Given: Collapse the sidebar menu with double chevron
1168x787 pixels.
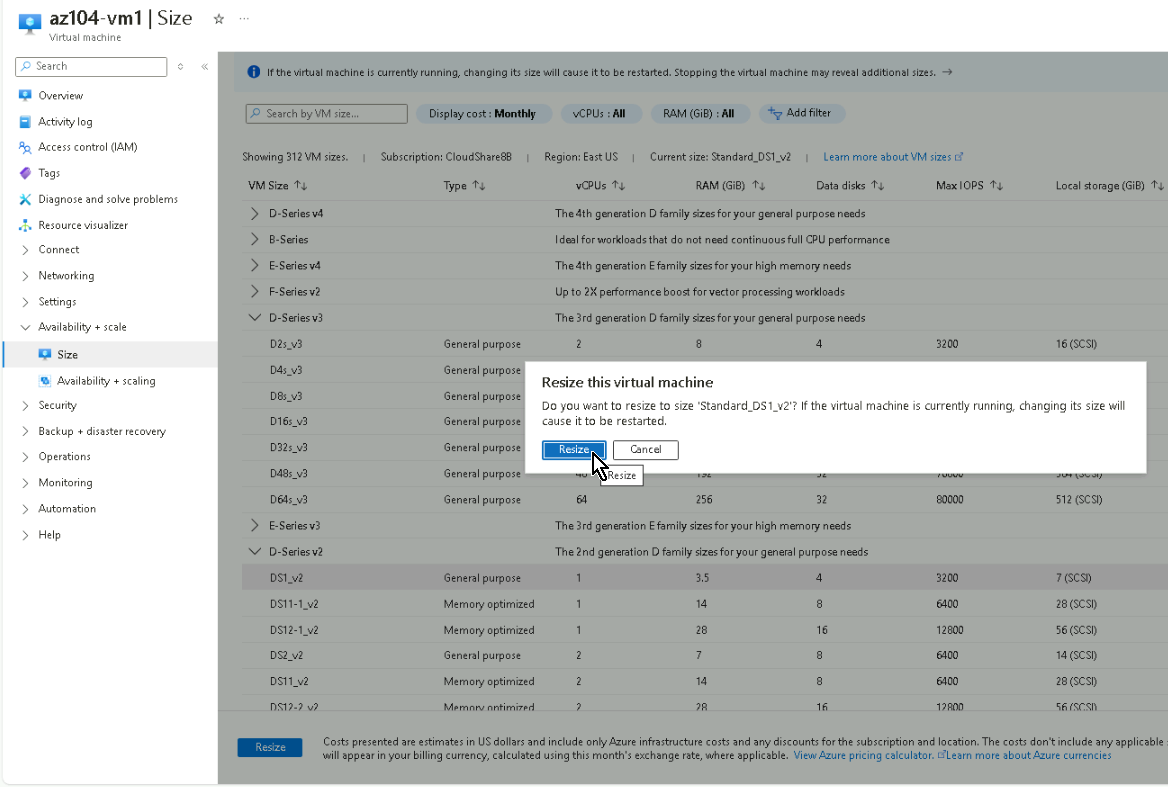Looking at the screenshot, I should tap(204, 67).
